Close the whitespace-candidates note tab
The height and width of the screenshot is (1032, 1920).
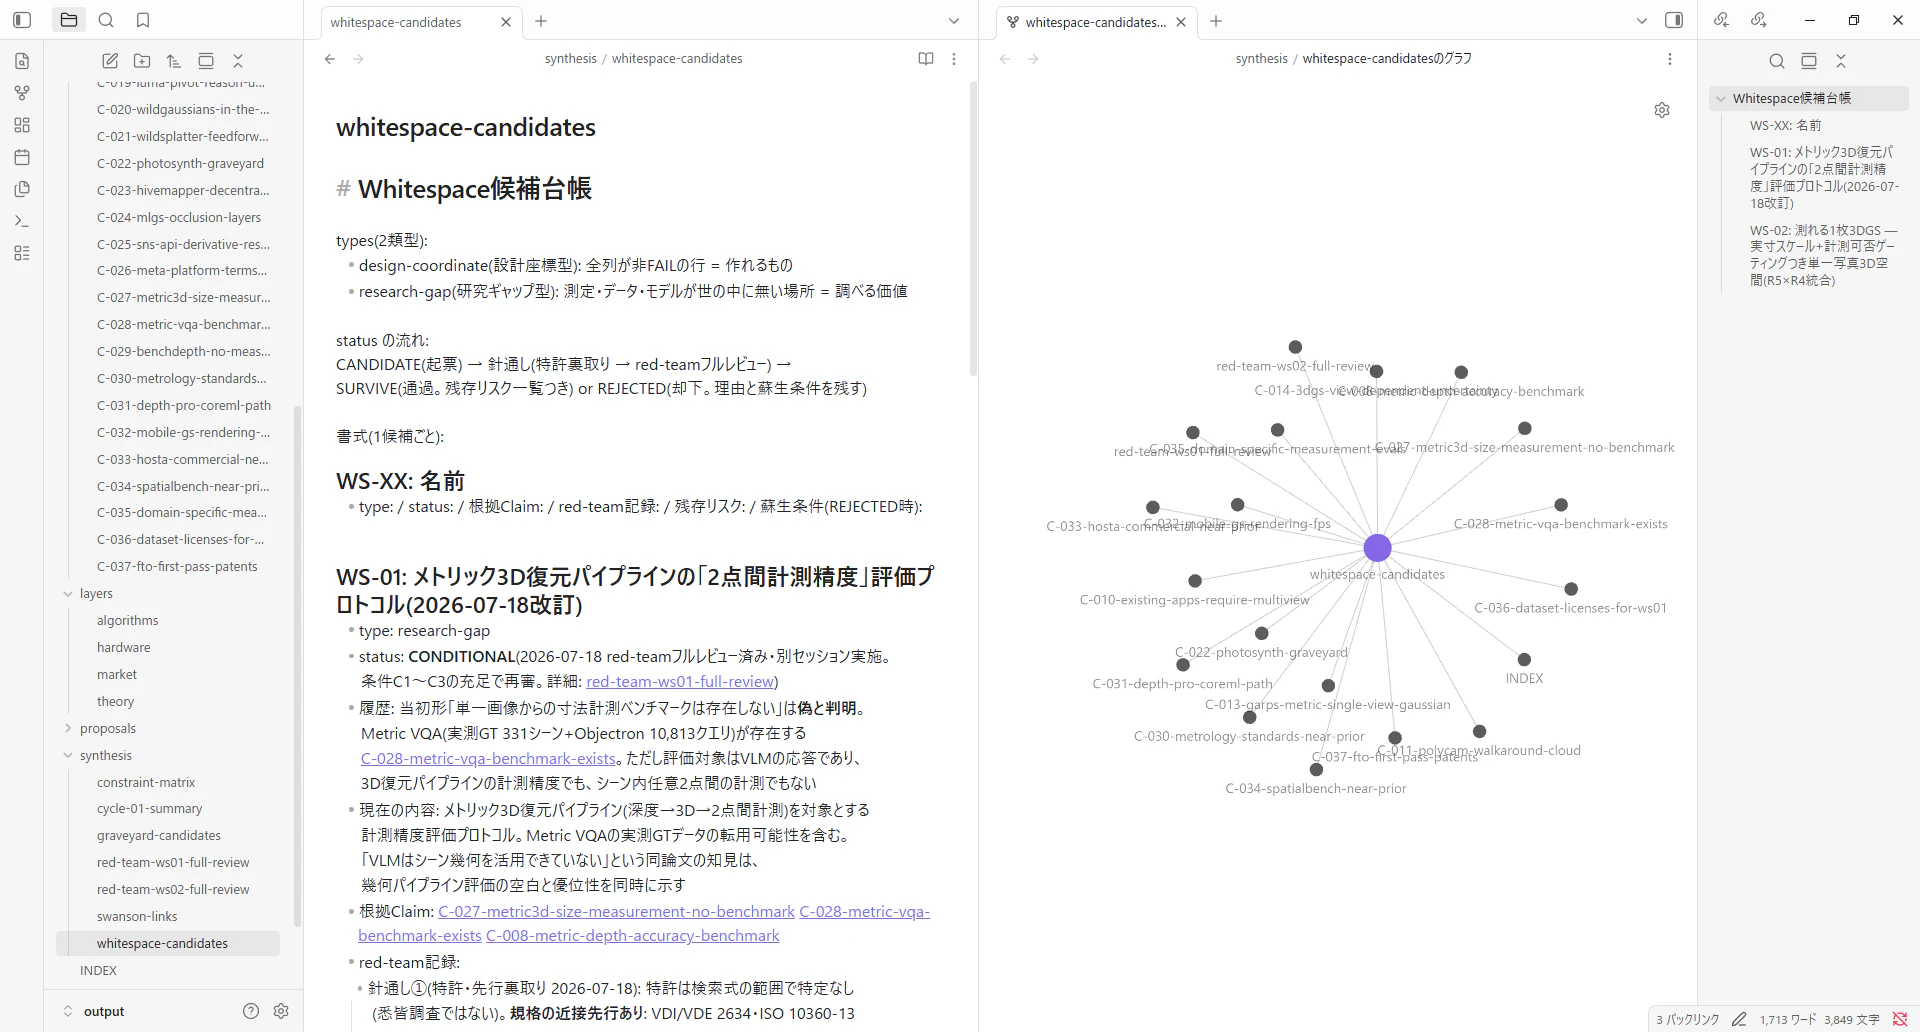506,22
